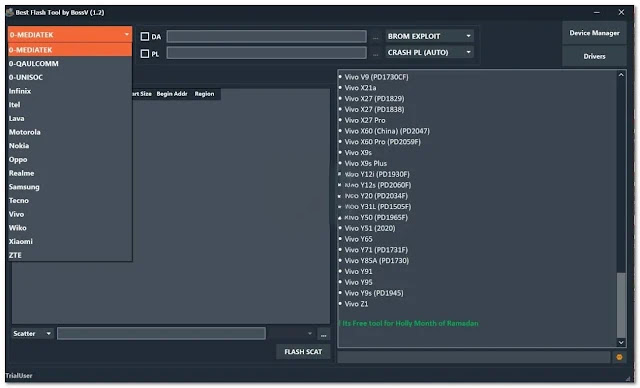Click the scroll down arrow of device list
The width and height of the screenshot is (640, 388).
621,342
